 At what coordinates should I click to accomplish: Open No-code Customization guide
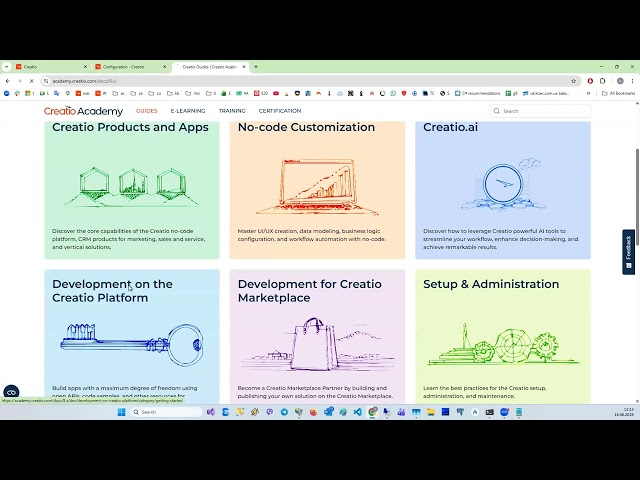[306, 127]
